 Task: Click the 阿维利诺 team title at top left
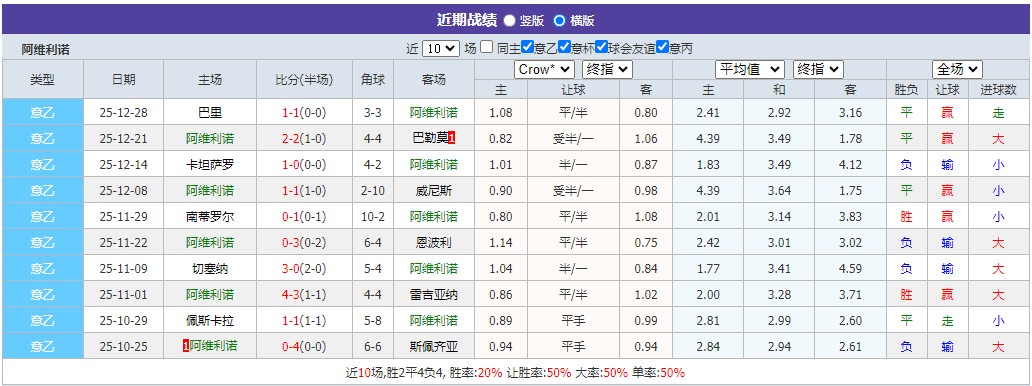(x=45, y=49)
